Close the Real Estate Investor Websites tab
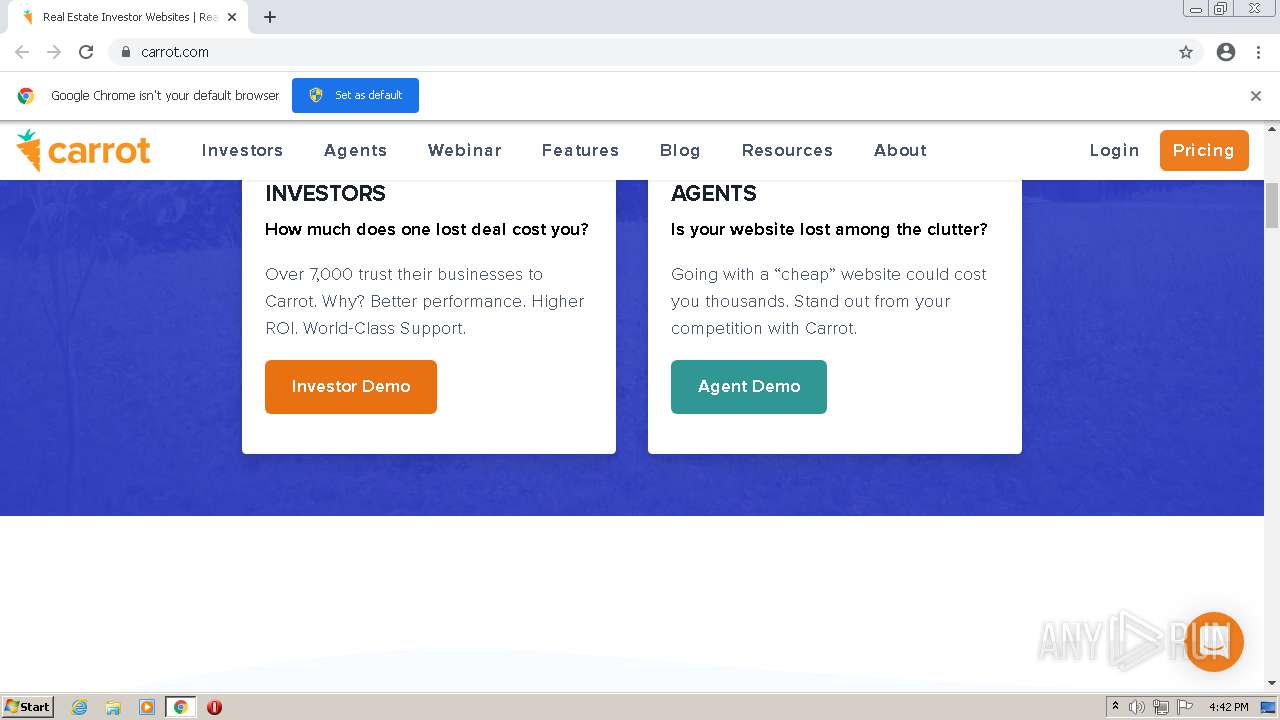The image size is (1280, 720). pos(232,17)
